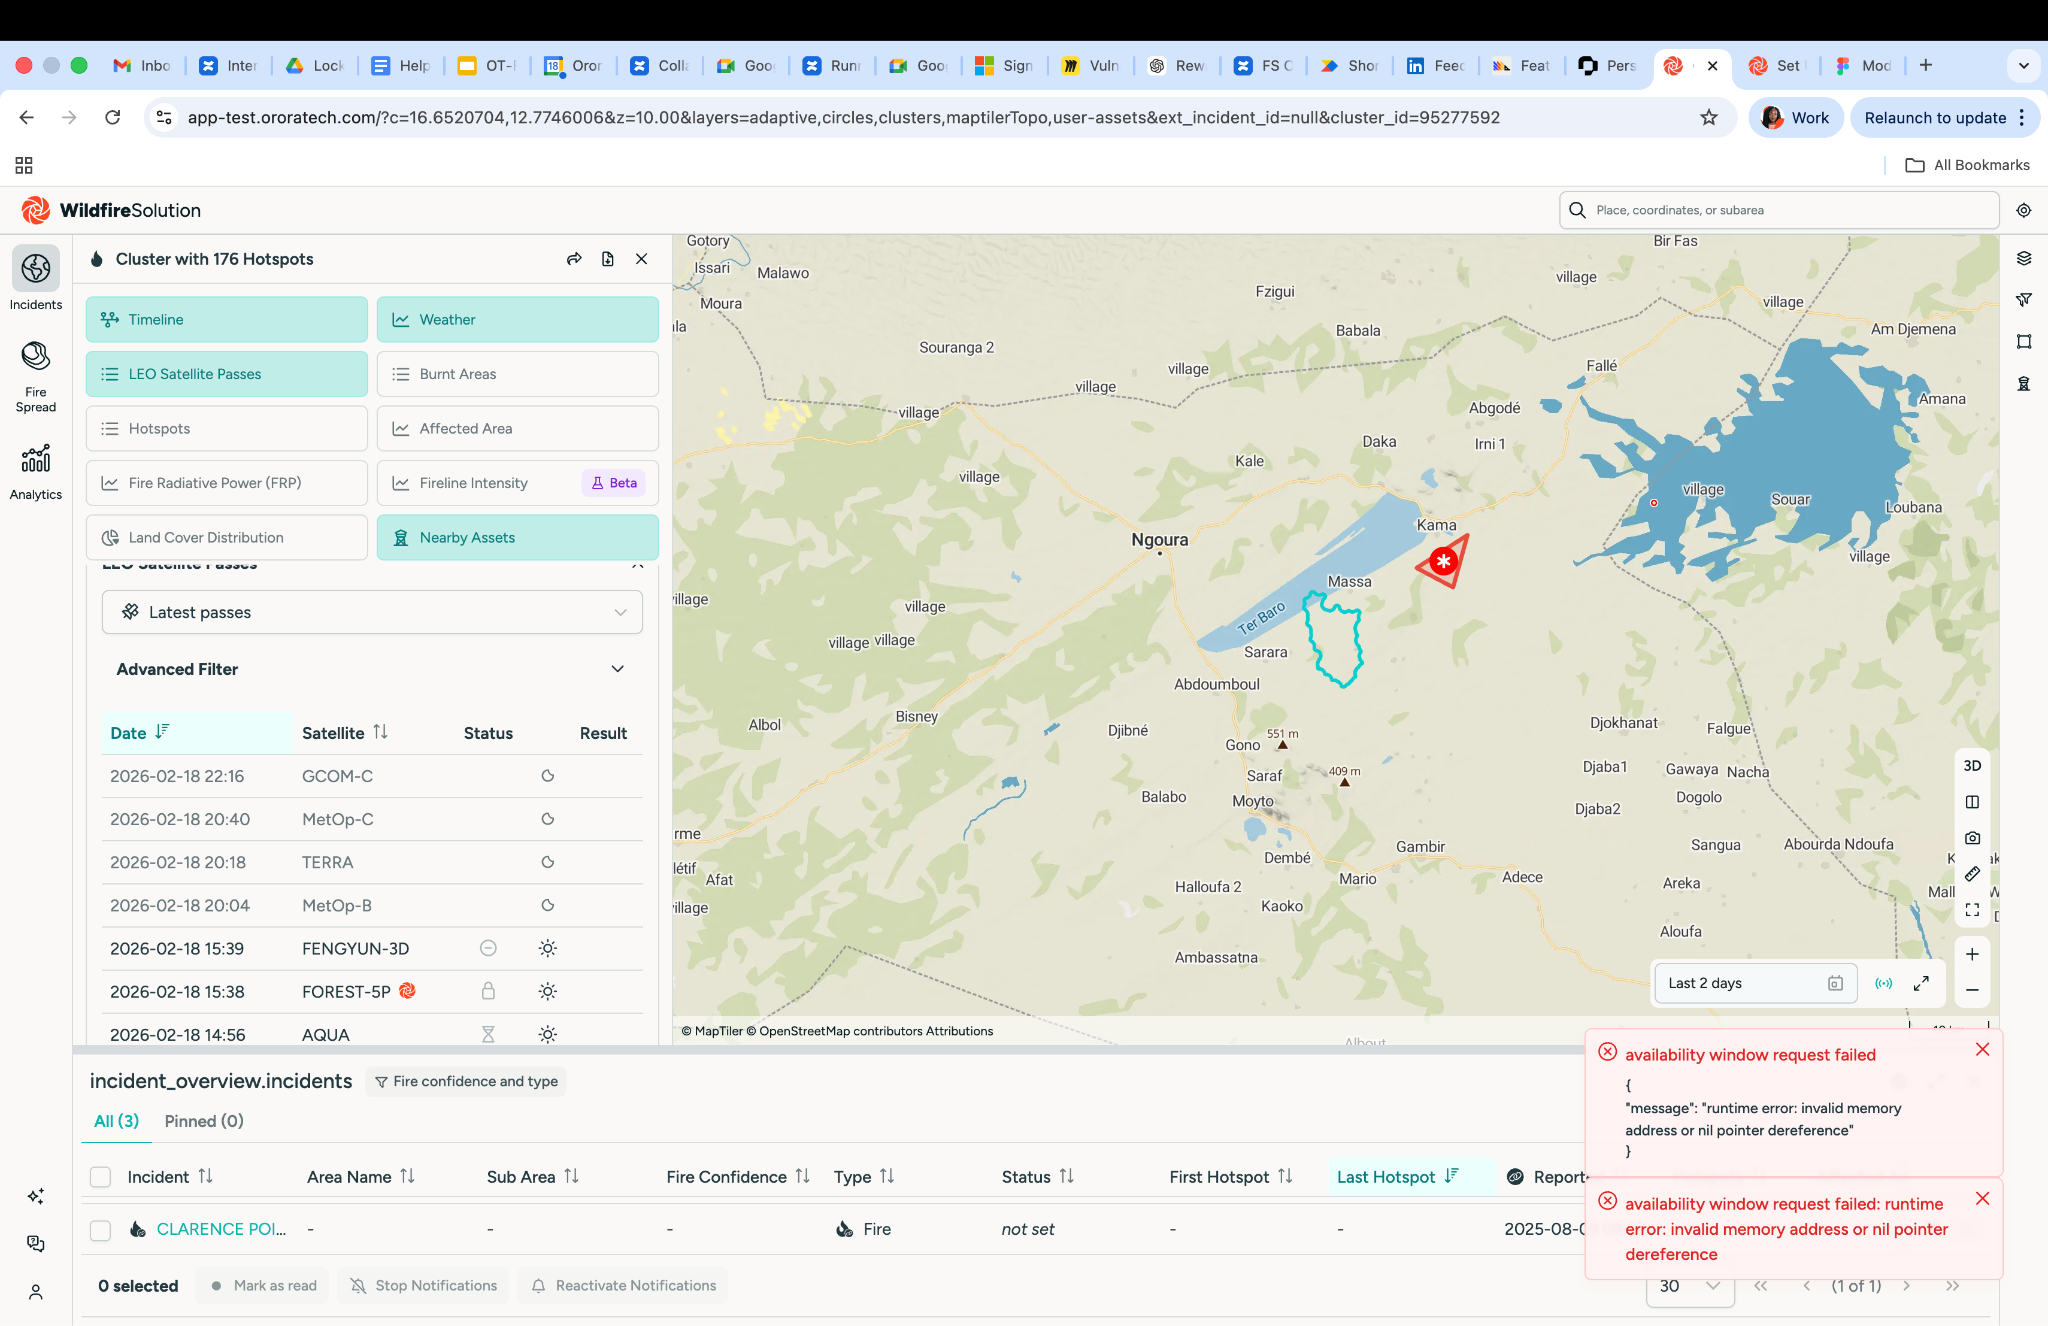
Task: Open the Latest passes dropdown
Action: [372, 612]
